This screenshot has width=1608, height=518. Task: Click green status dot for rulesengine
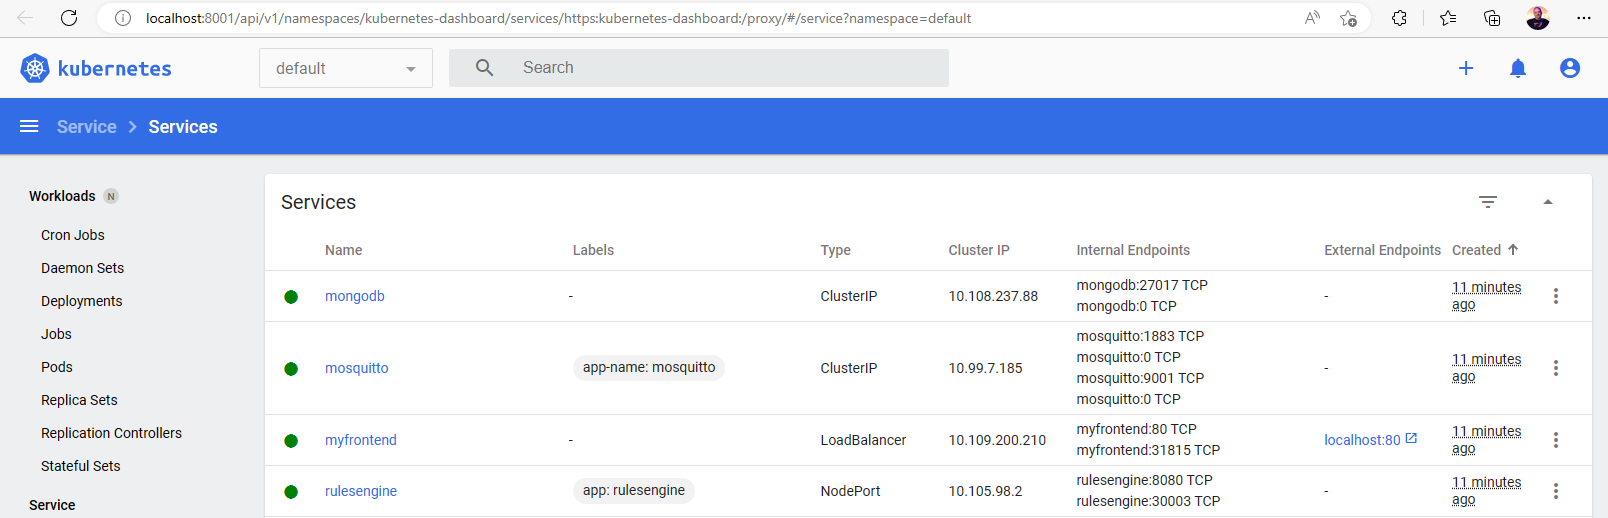291,492
